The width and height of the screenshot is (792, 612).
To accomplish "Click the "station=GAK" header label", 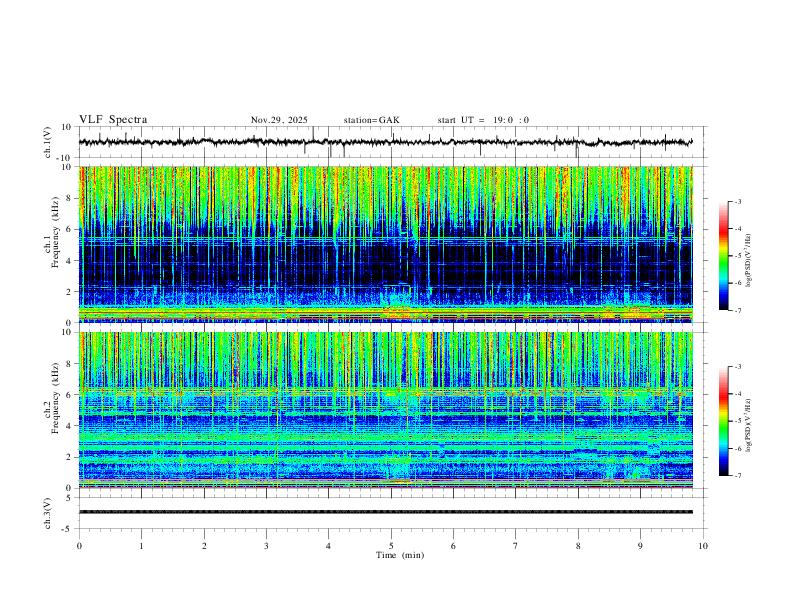I will pos(371,120).
